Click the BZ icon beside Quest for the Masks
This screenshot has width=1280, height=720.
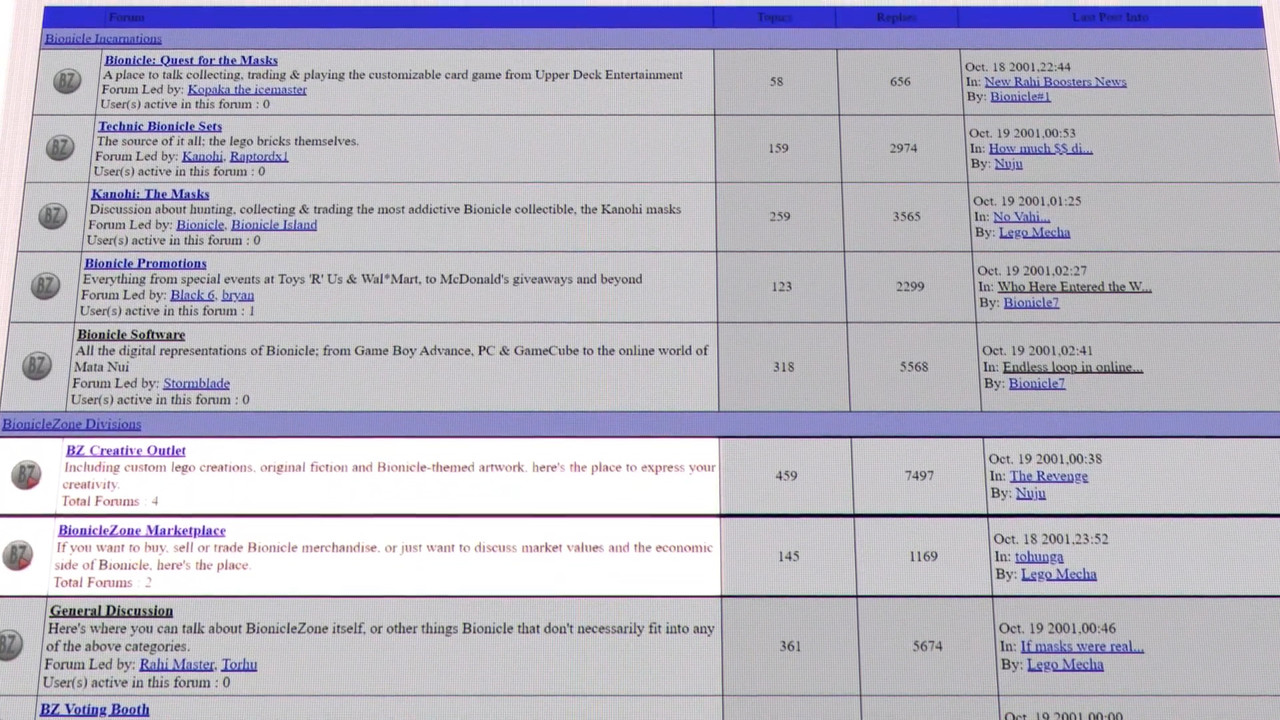tap(66, 81)
